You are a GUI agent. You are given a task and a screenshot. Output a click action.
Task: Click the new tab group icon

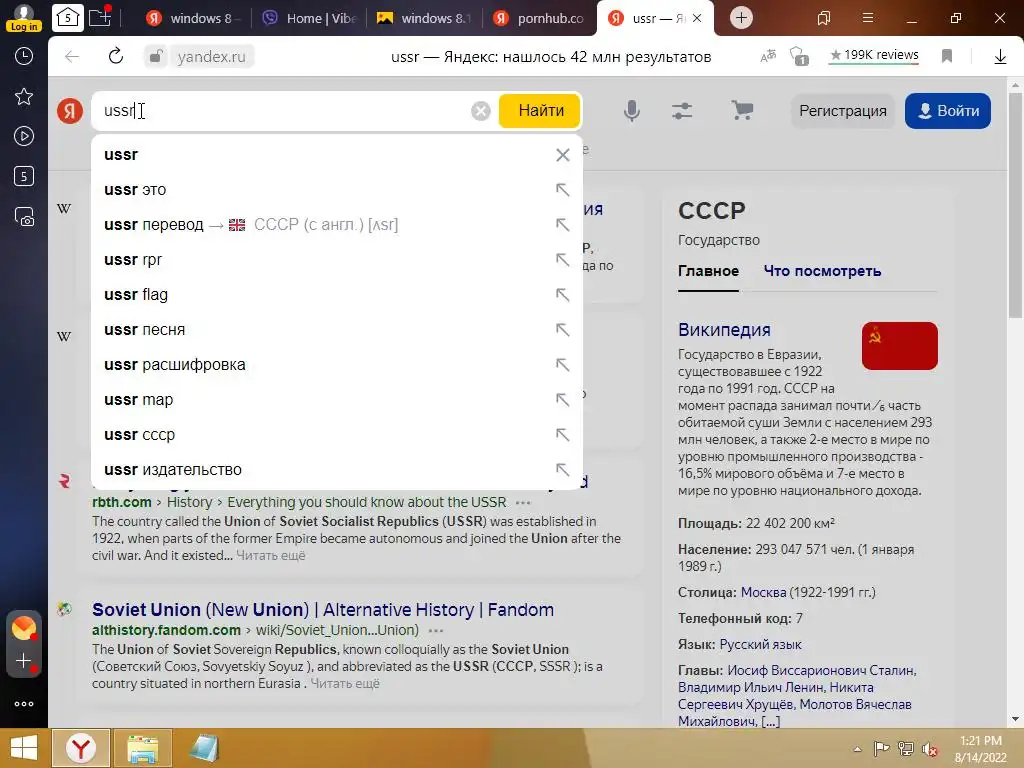(100, 18)
